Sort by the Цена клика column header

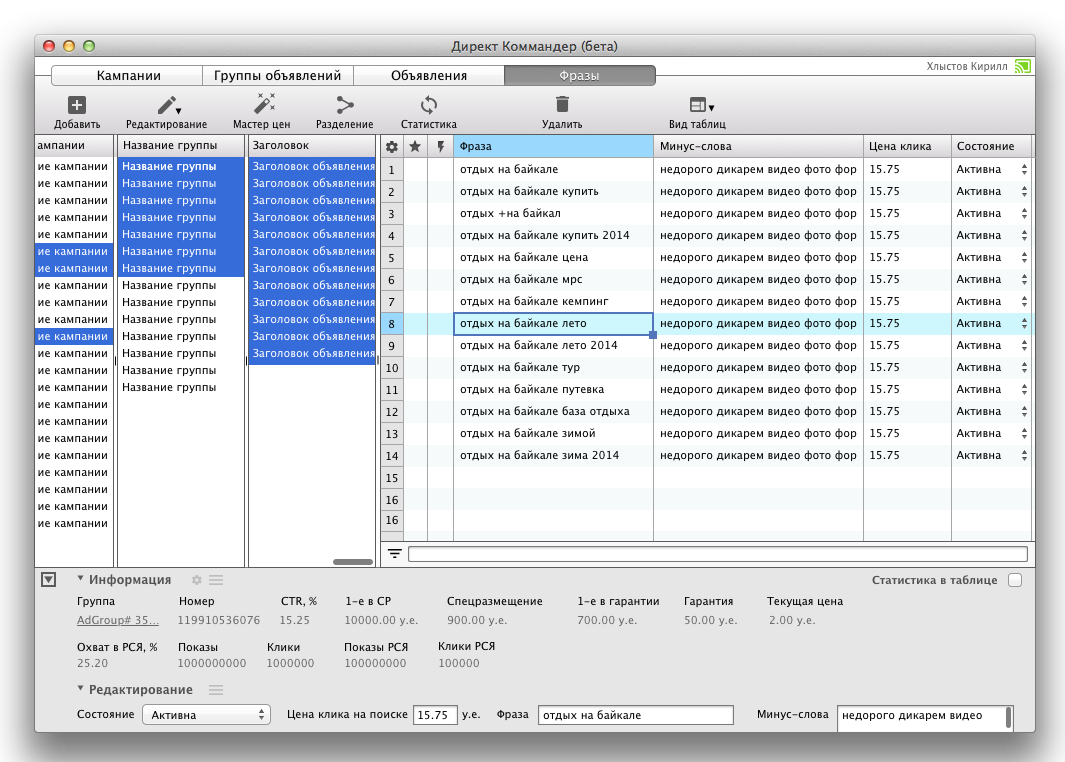[906, 147]
